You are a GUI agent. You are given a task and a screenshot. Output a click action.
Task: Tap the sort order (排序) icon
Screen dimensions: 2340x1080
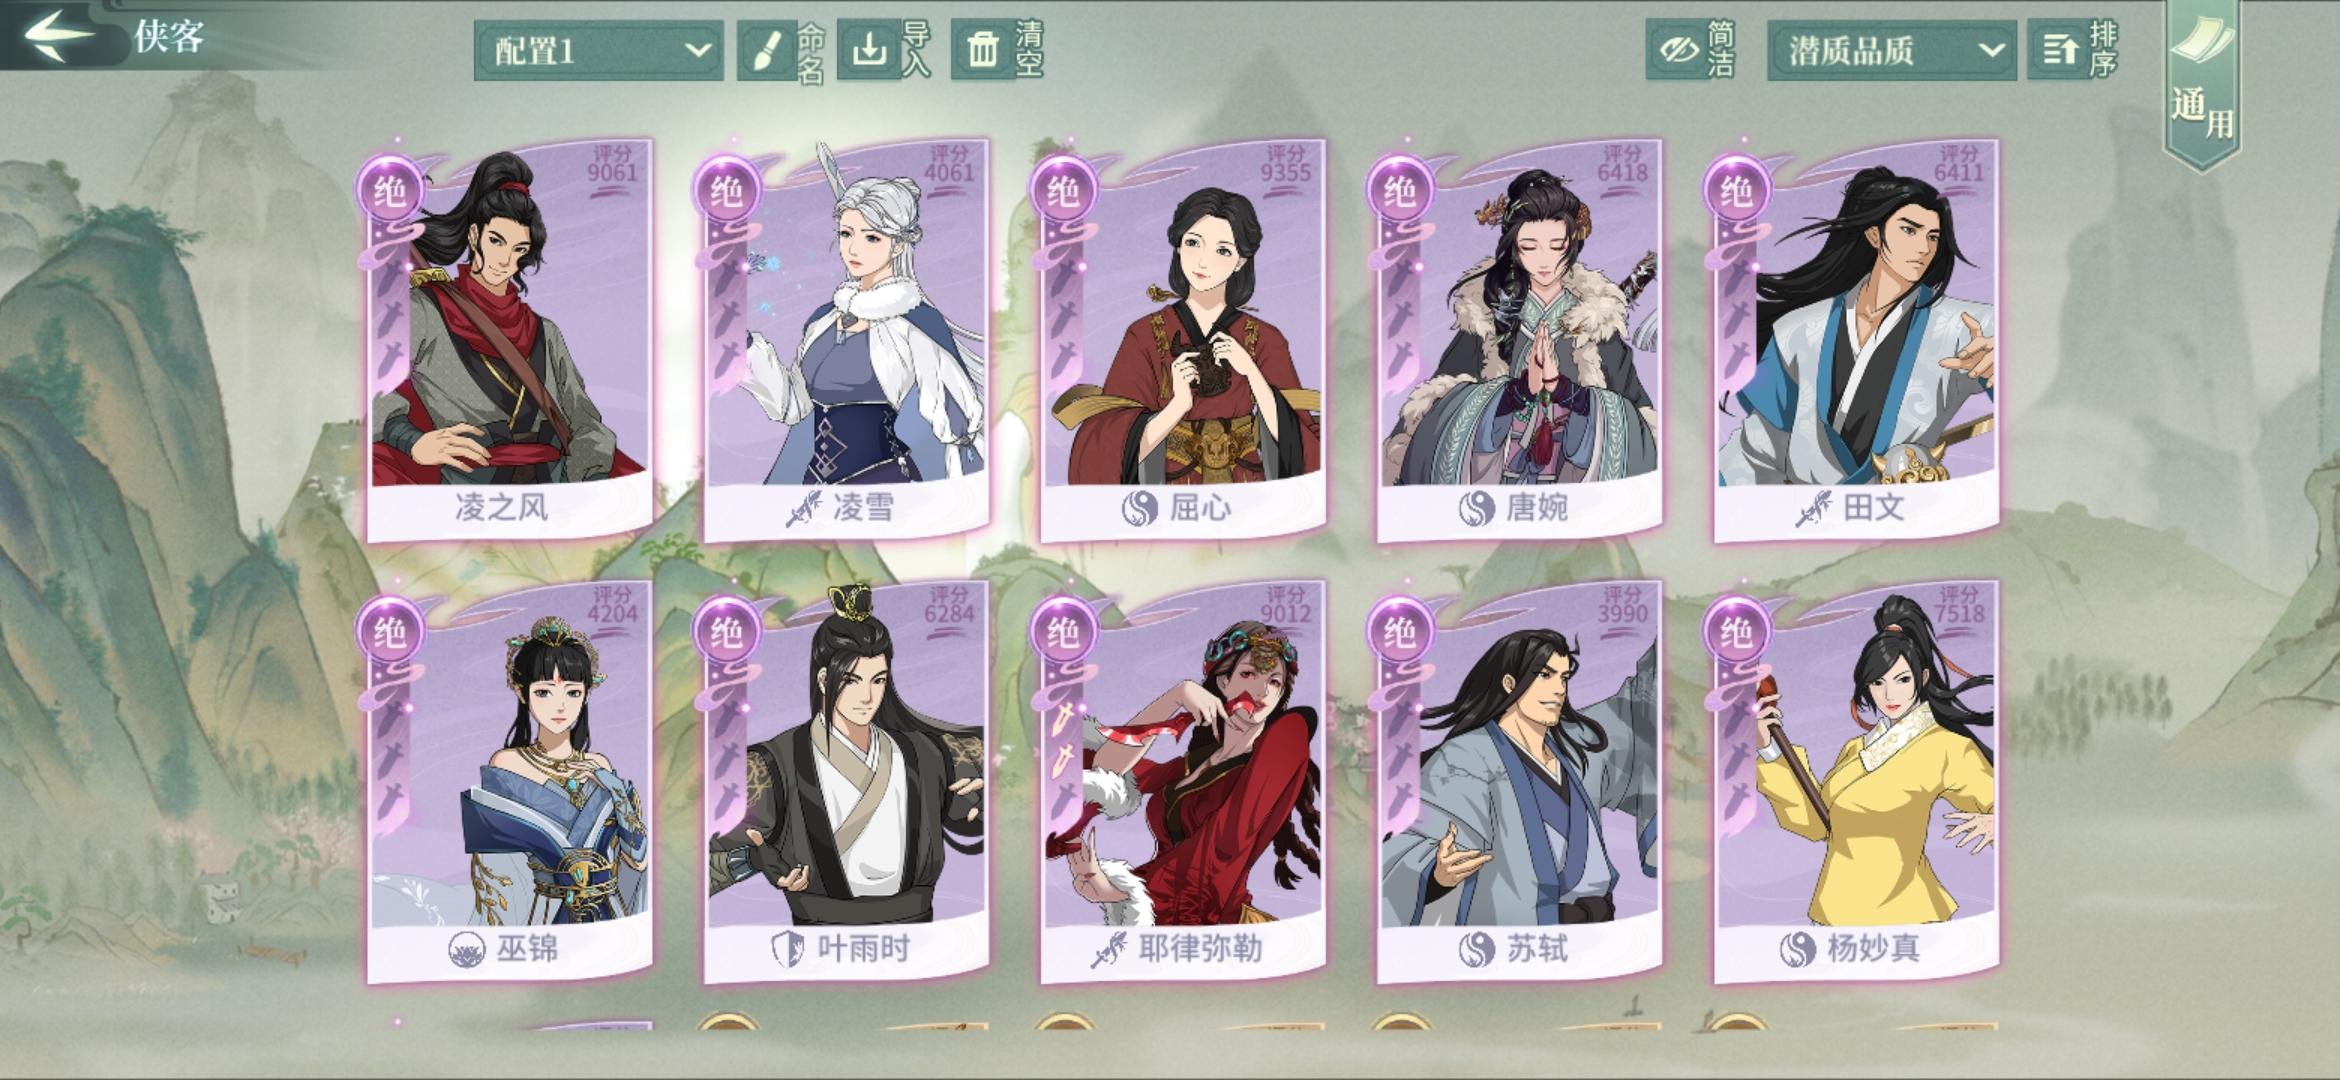2059,50
